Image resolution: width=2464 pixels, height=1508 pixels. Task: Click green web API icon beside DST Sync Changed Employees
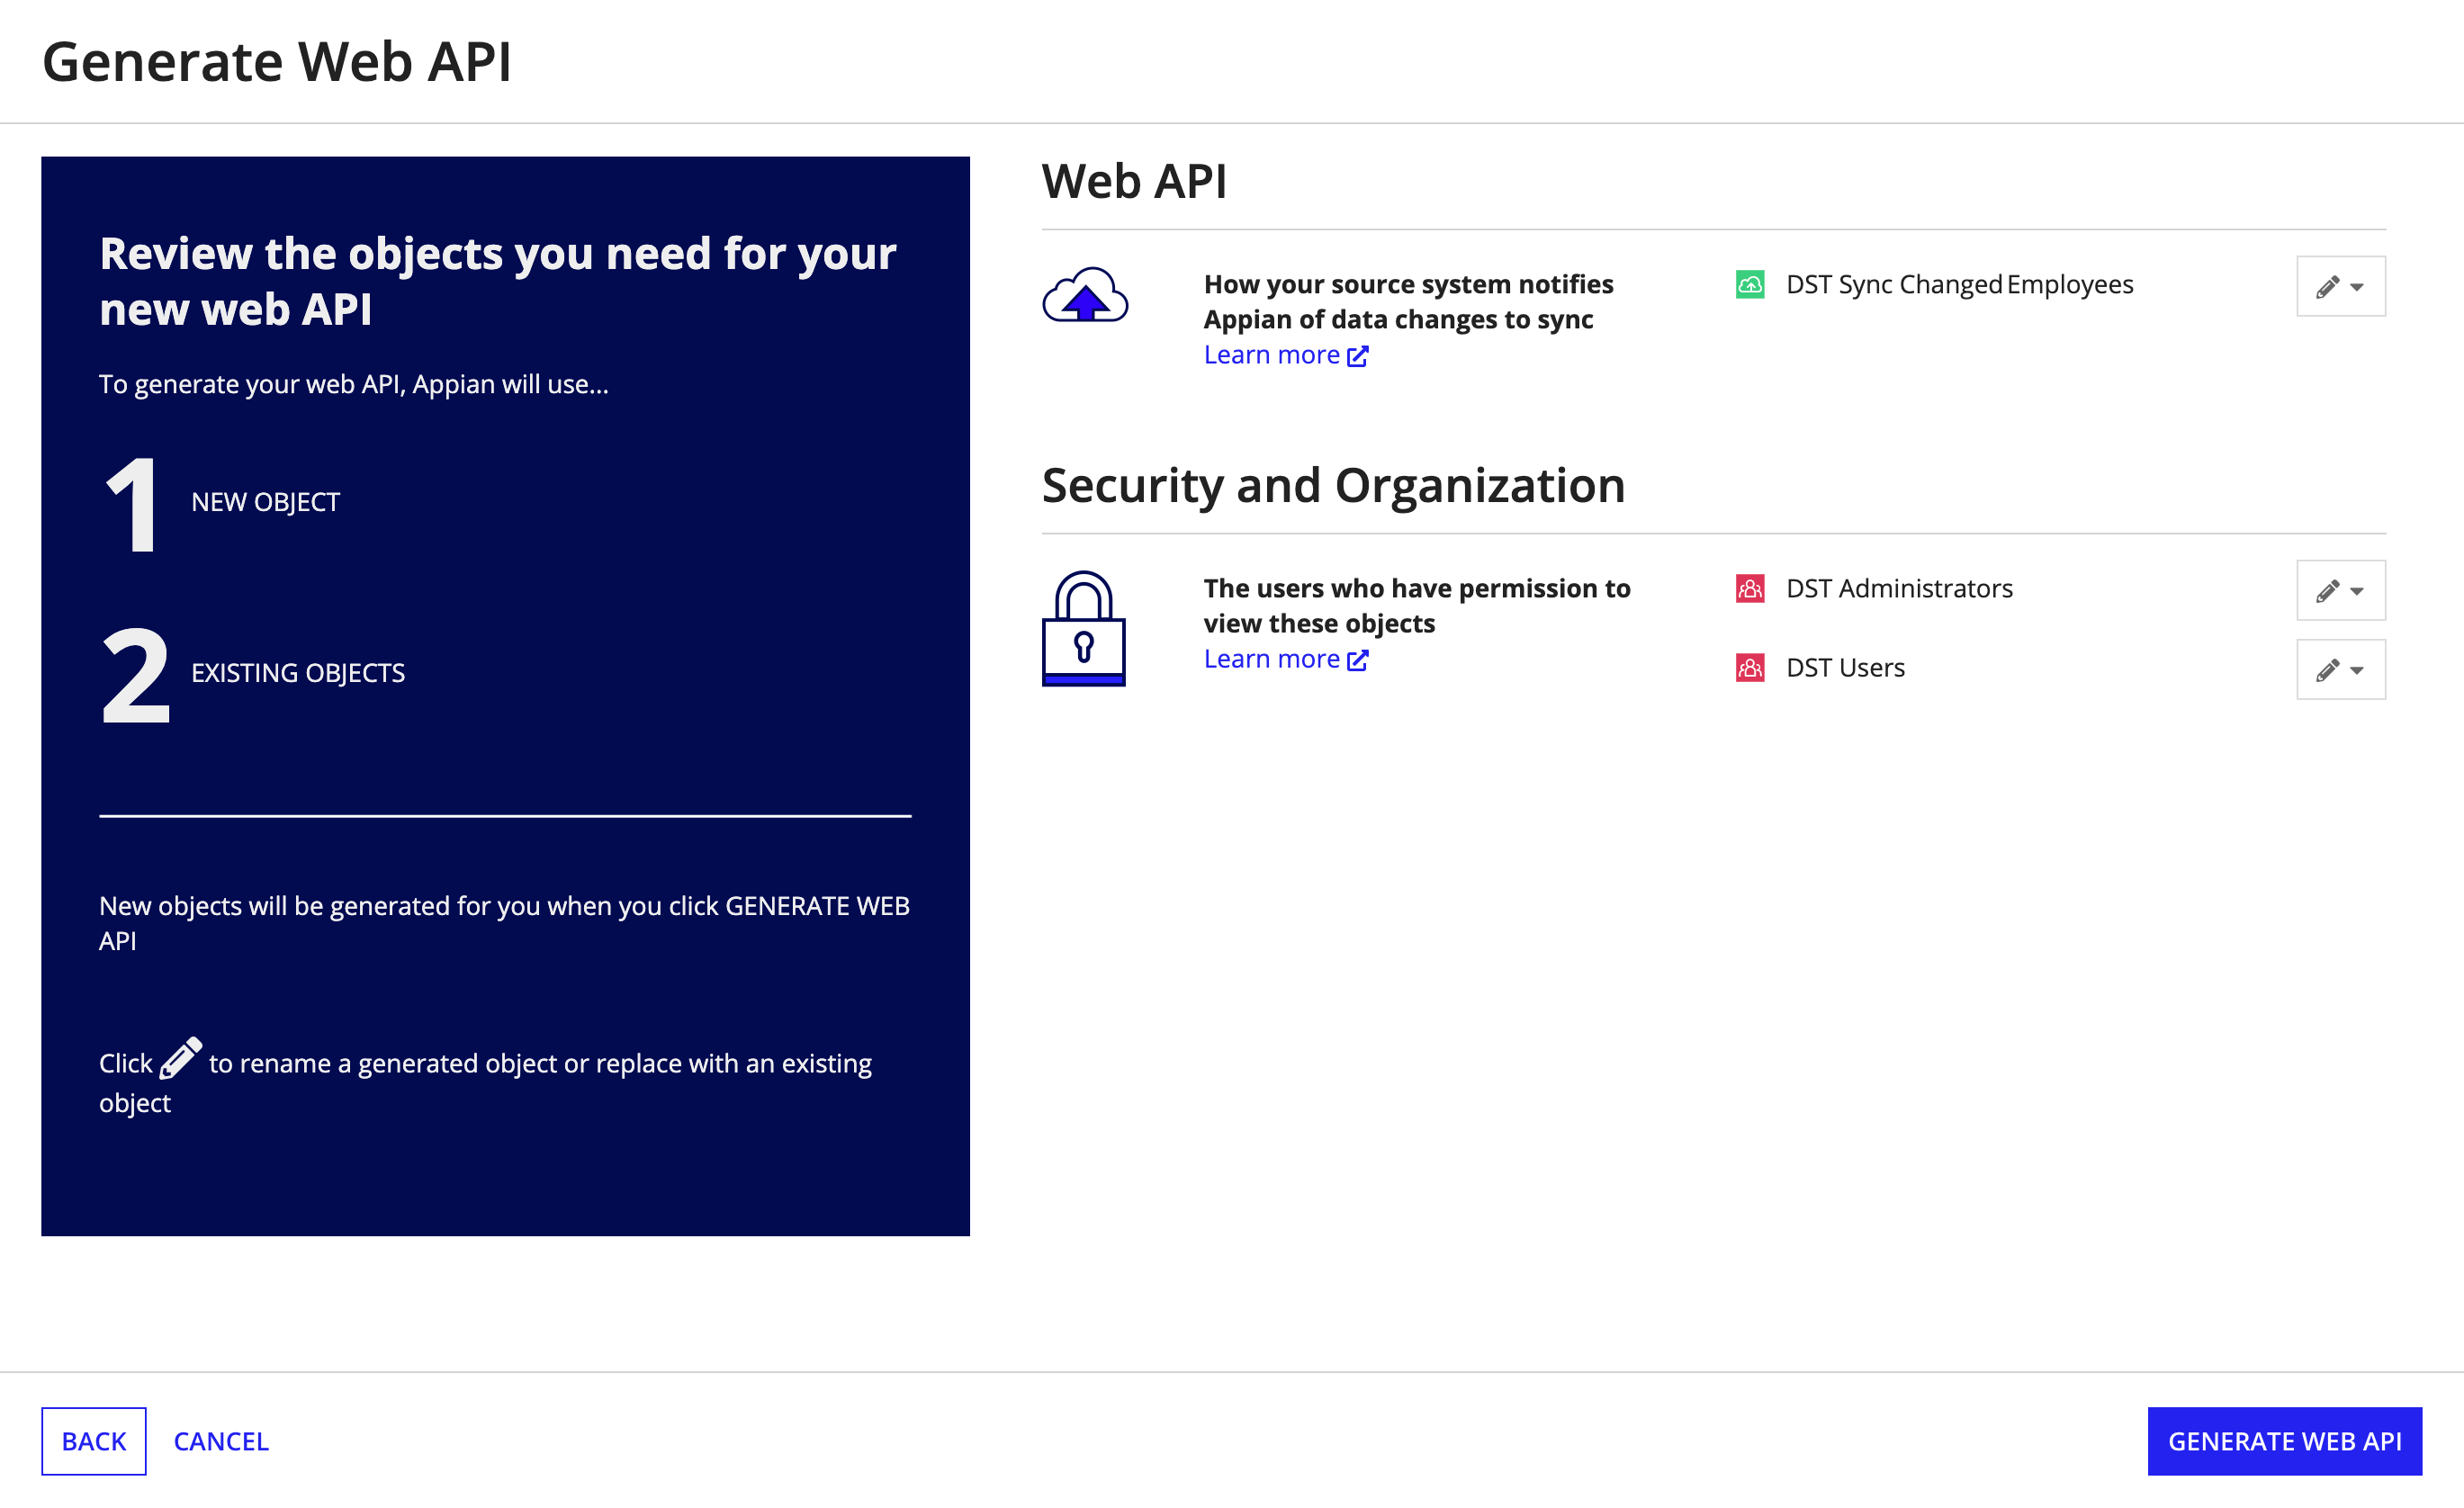[1750, 285]
